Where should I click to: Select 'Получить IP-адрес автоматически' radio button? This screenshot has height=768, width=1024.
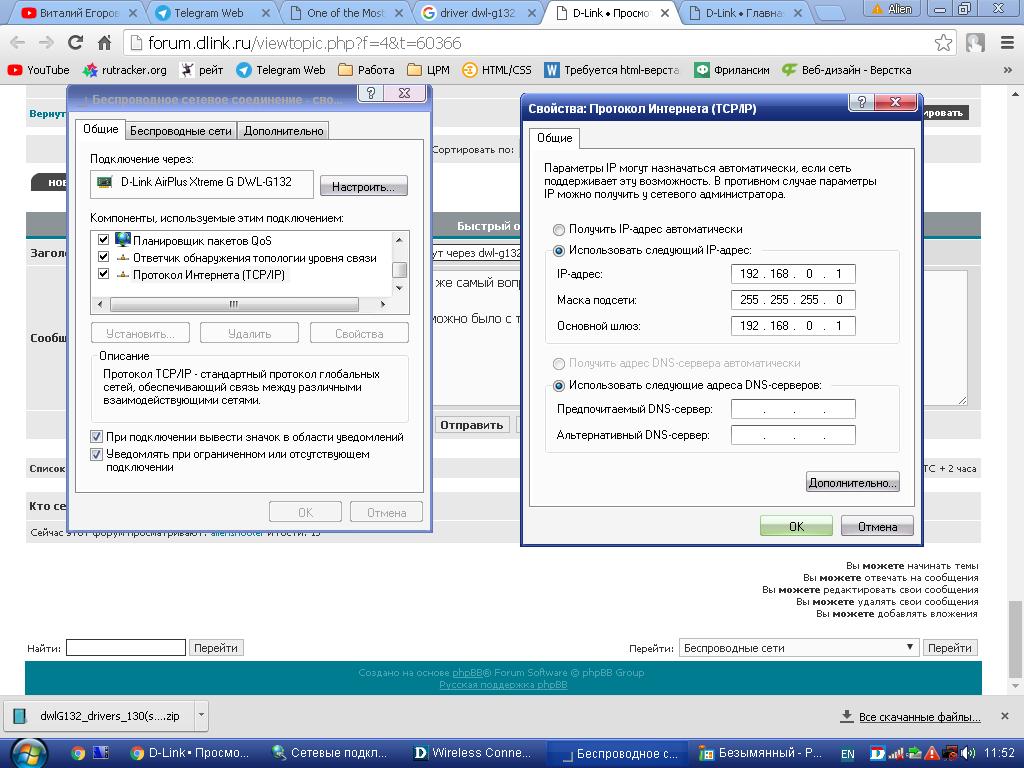pos(559,229)
